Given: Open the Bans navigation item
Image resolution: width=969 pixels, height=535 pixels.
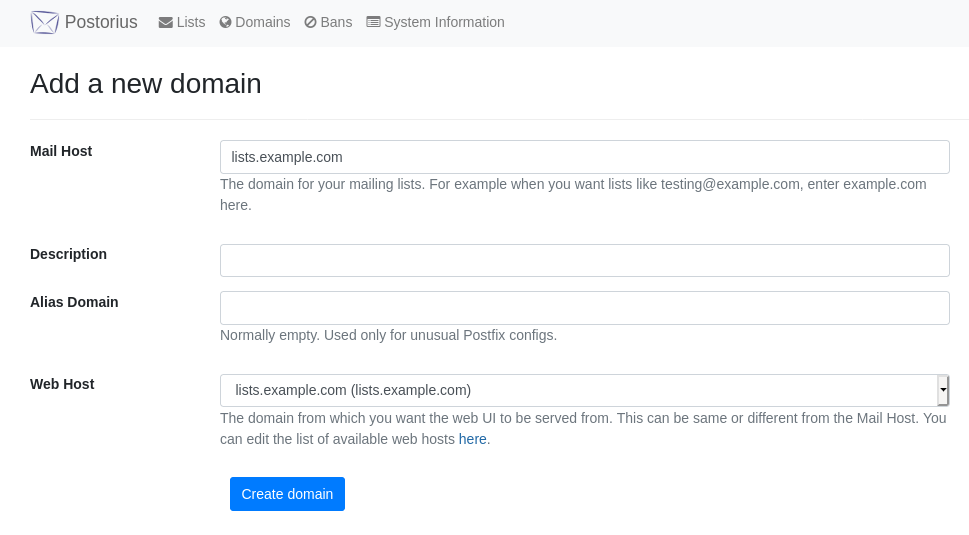Looking at the screenshot, I should [328, 22].
